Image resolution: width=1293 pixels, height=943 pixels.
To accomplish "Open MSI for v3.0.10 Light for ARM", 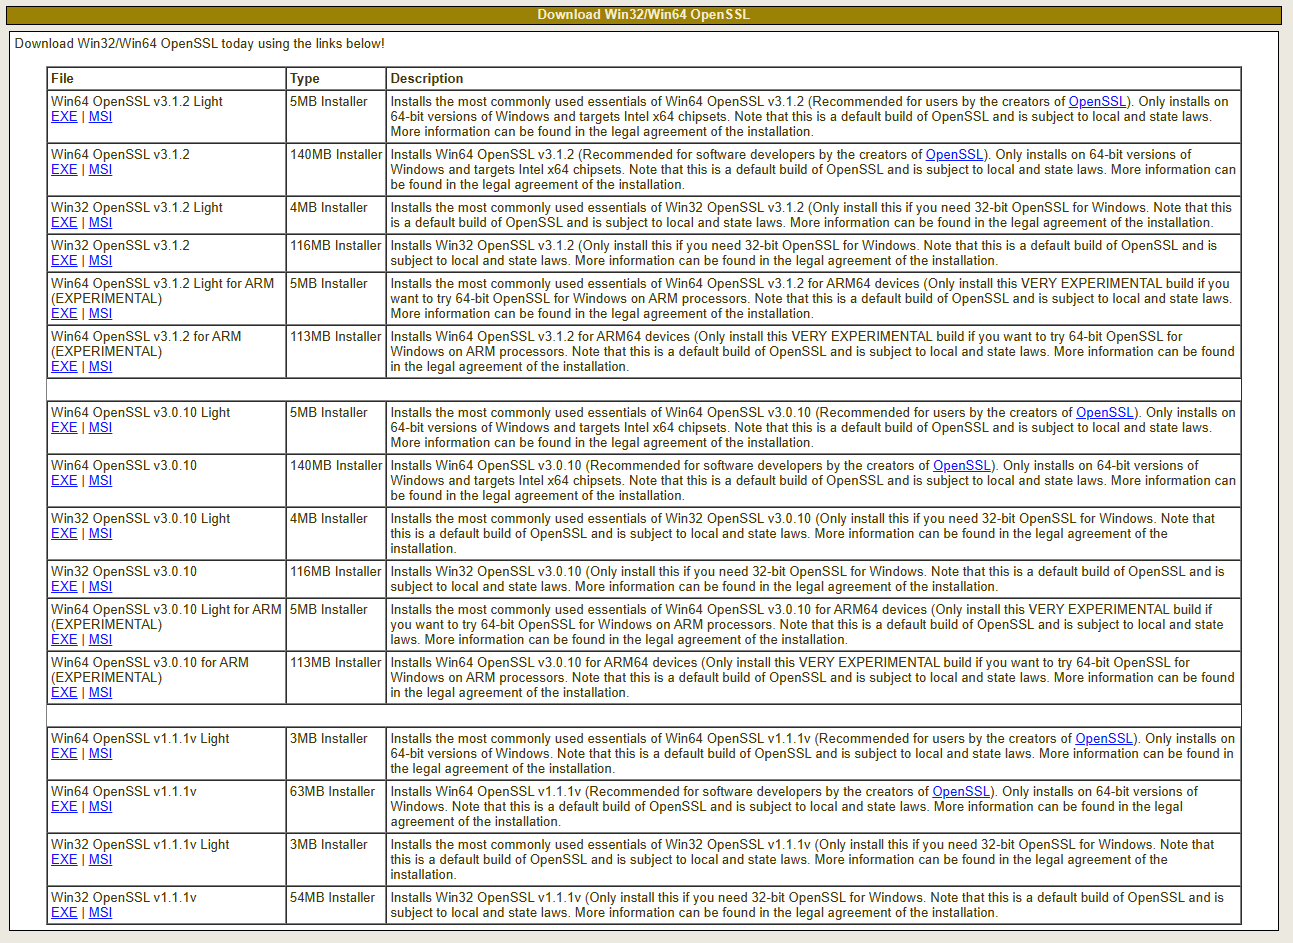I will pyautogui.click(x=100, y=640).
